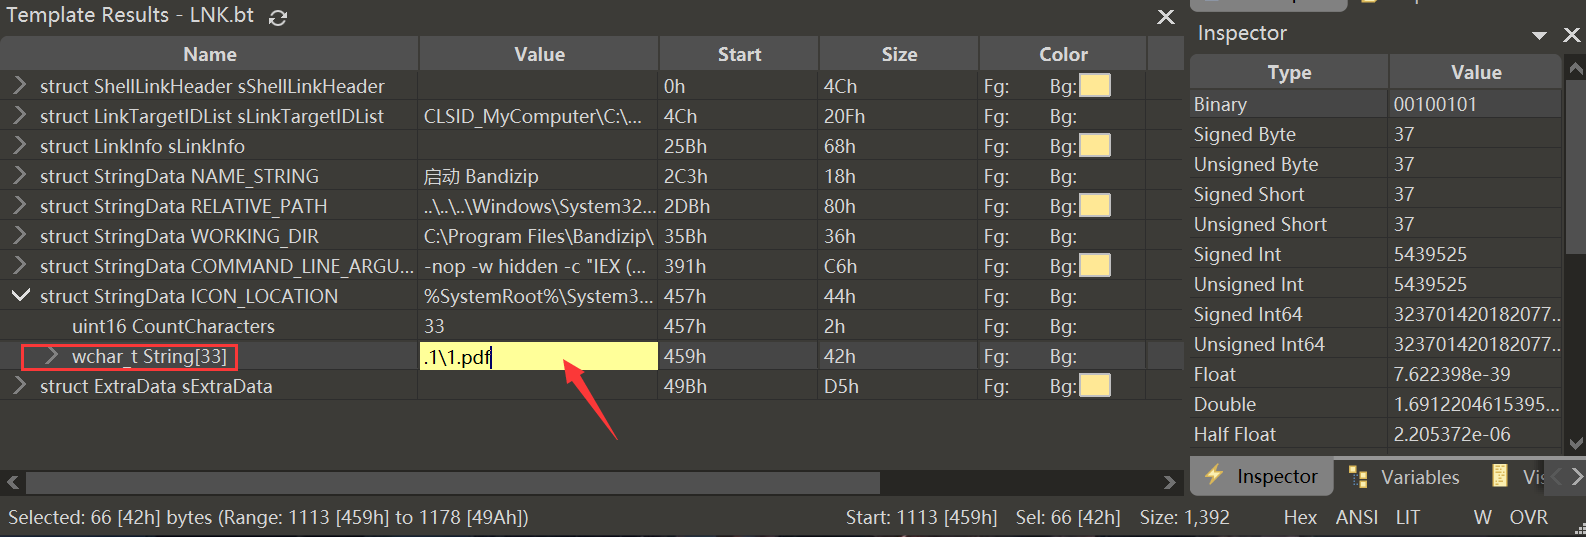1586x537 pixels.
Task: Edit the .\1\1.pdf value field
Action: point(539,356)
